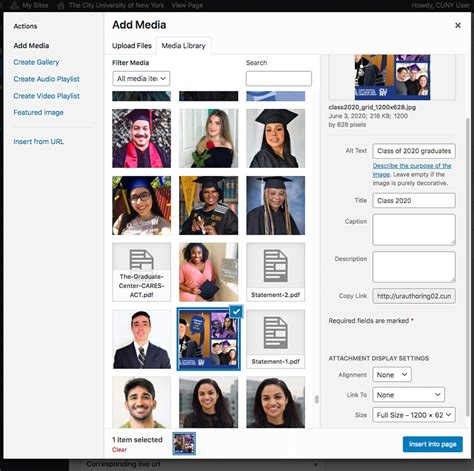Choose Insert from URL option
The image size is (474, 471).
[39, 142]
